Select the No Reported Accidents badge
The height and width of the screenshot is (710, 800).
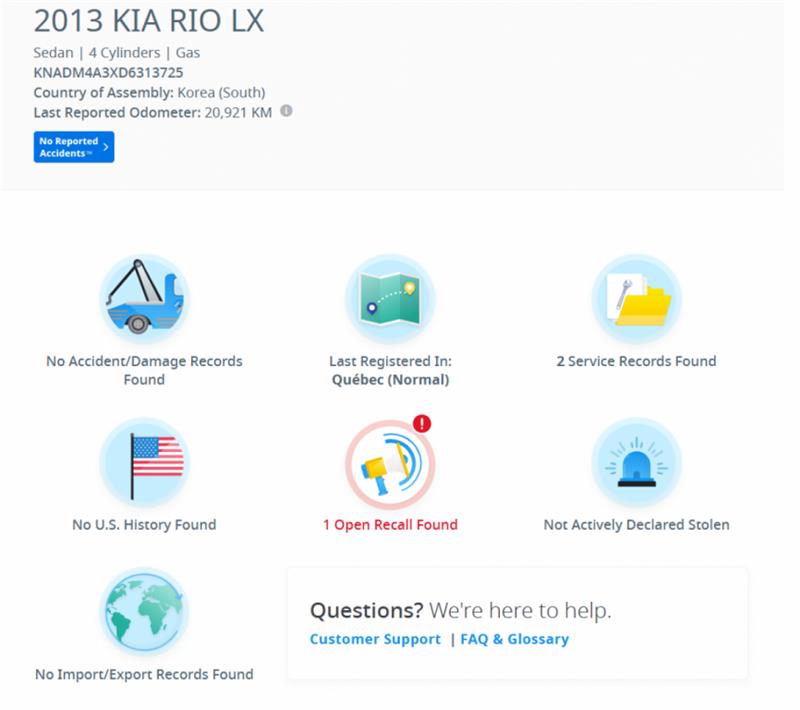(x=72, y=146)
